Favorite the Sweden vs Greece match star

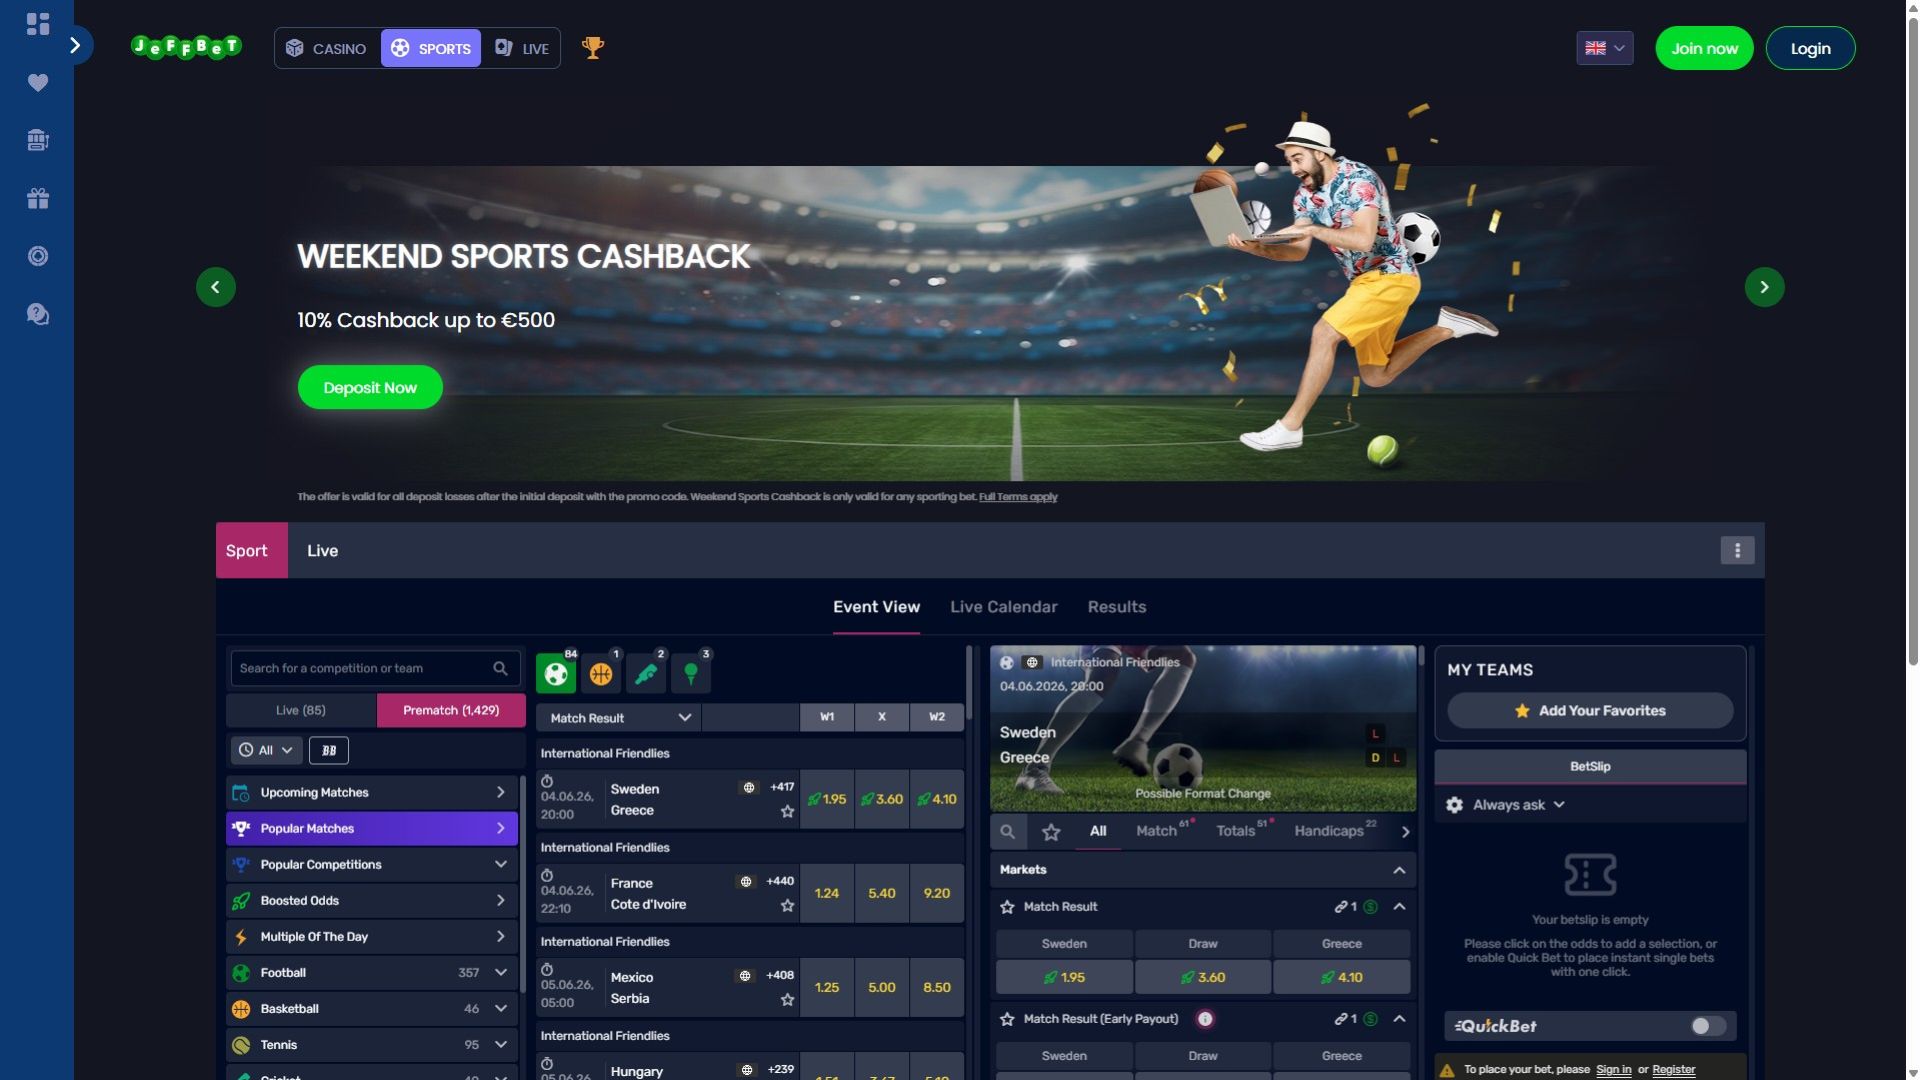coord(787,811)
